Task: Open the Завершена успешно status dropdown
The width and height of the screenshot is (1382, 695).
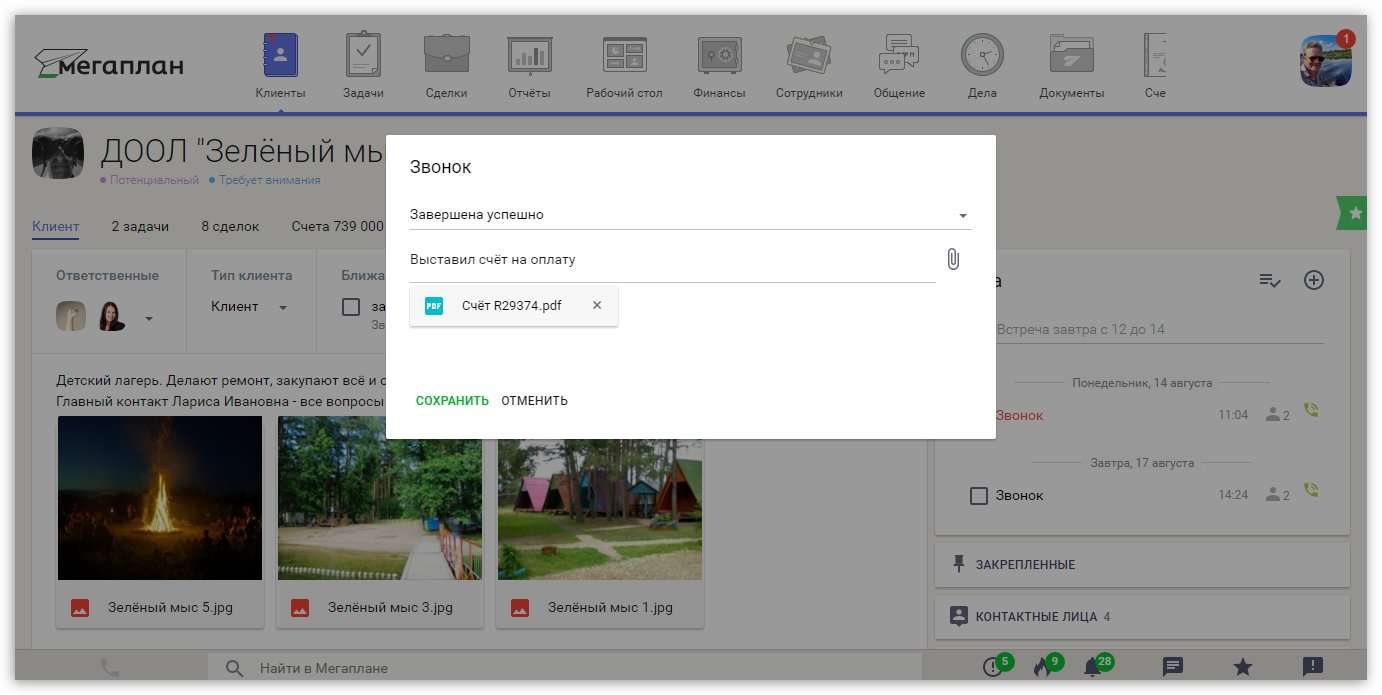Action: [690, 215]
